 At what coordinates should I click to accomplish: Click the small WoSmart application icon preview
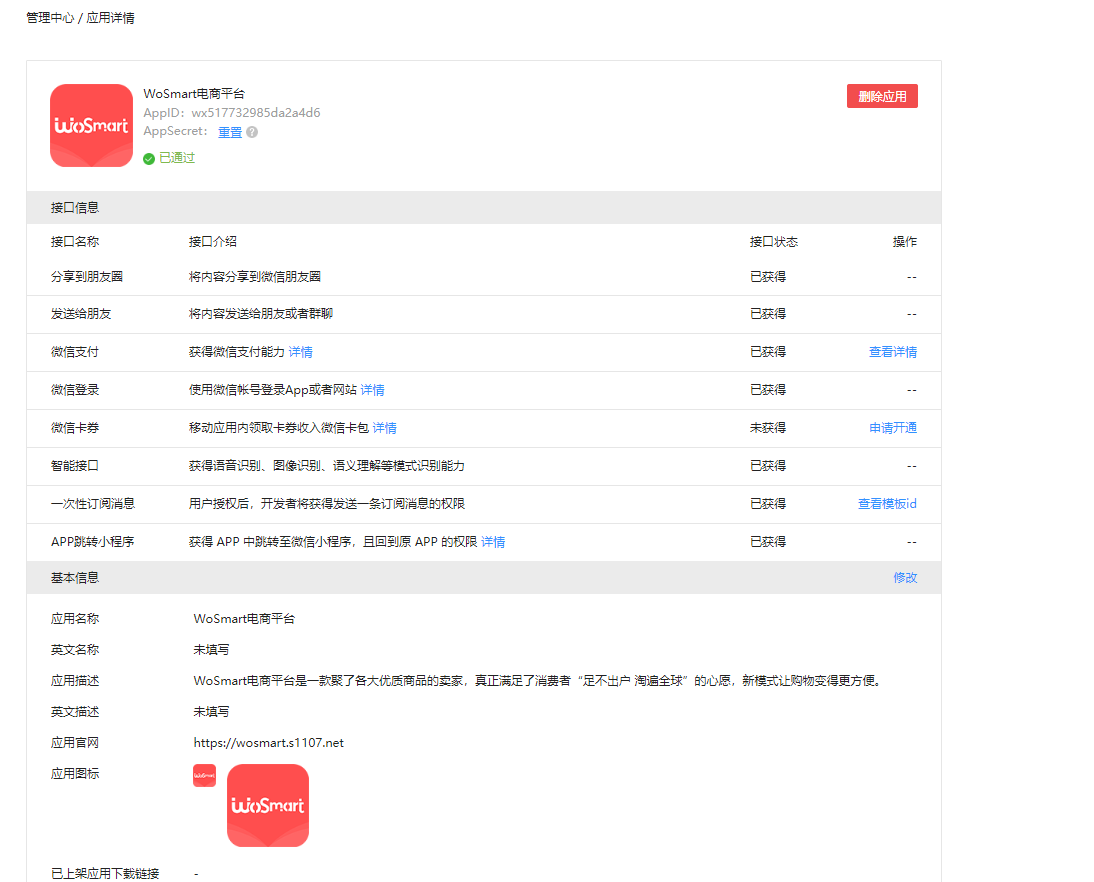point(204,775)
